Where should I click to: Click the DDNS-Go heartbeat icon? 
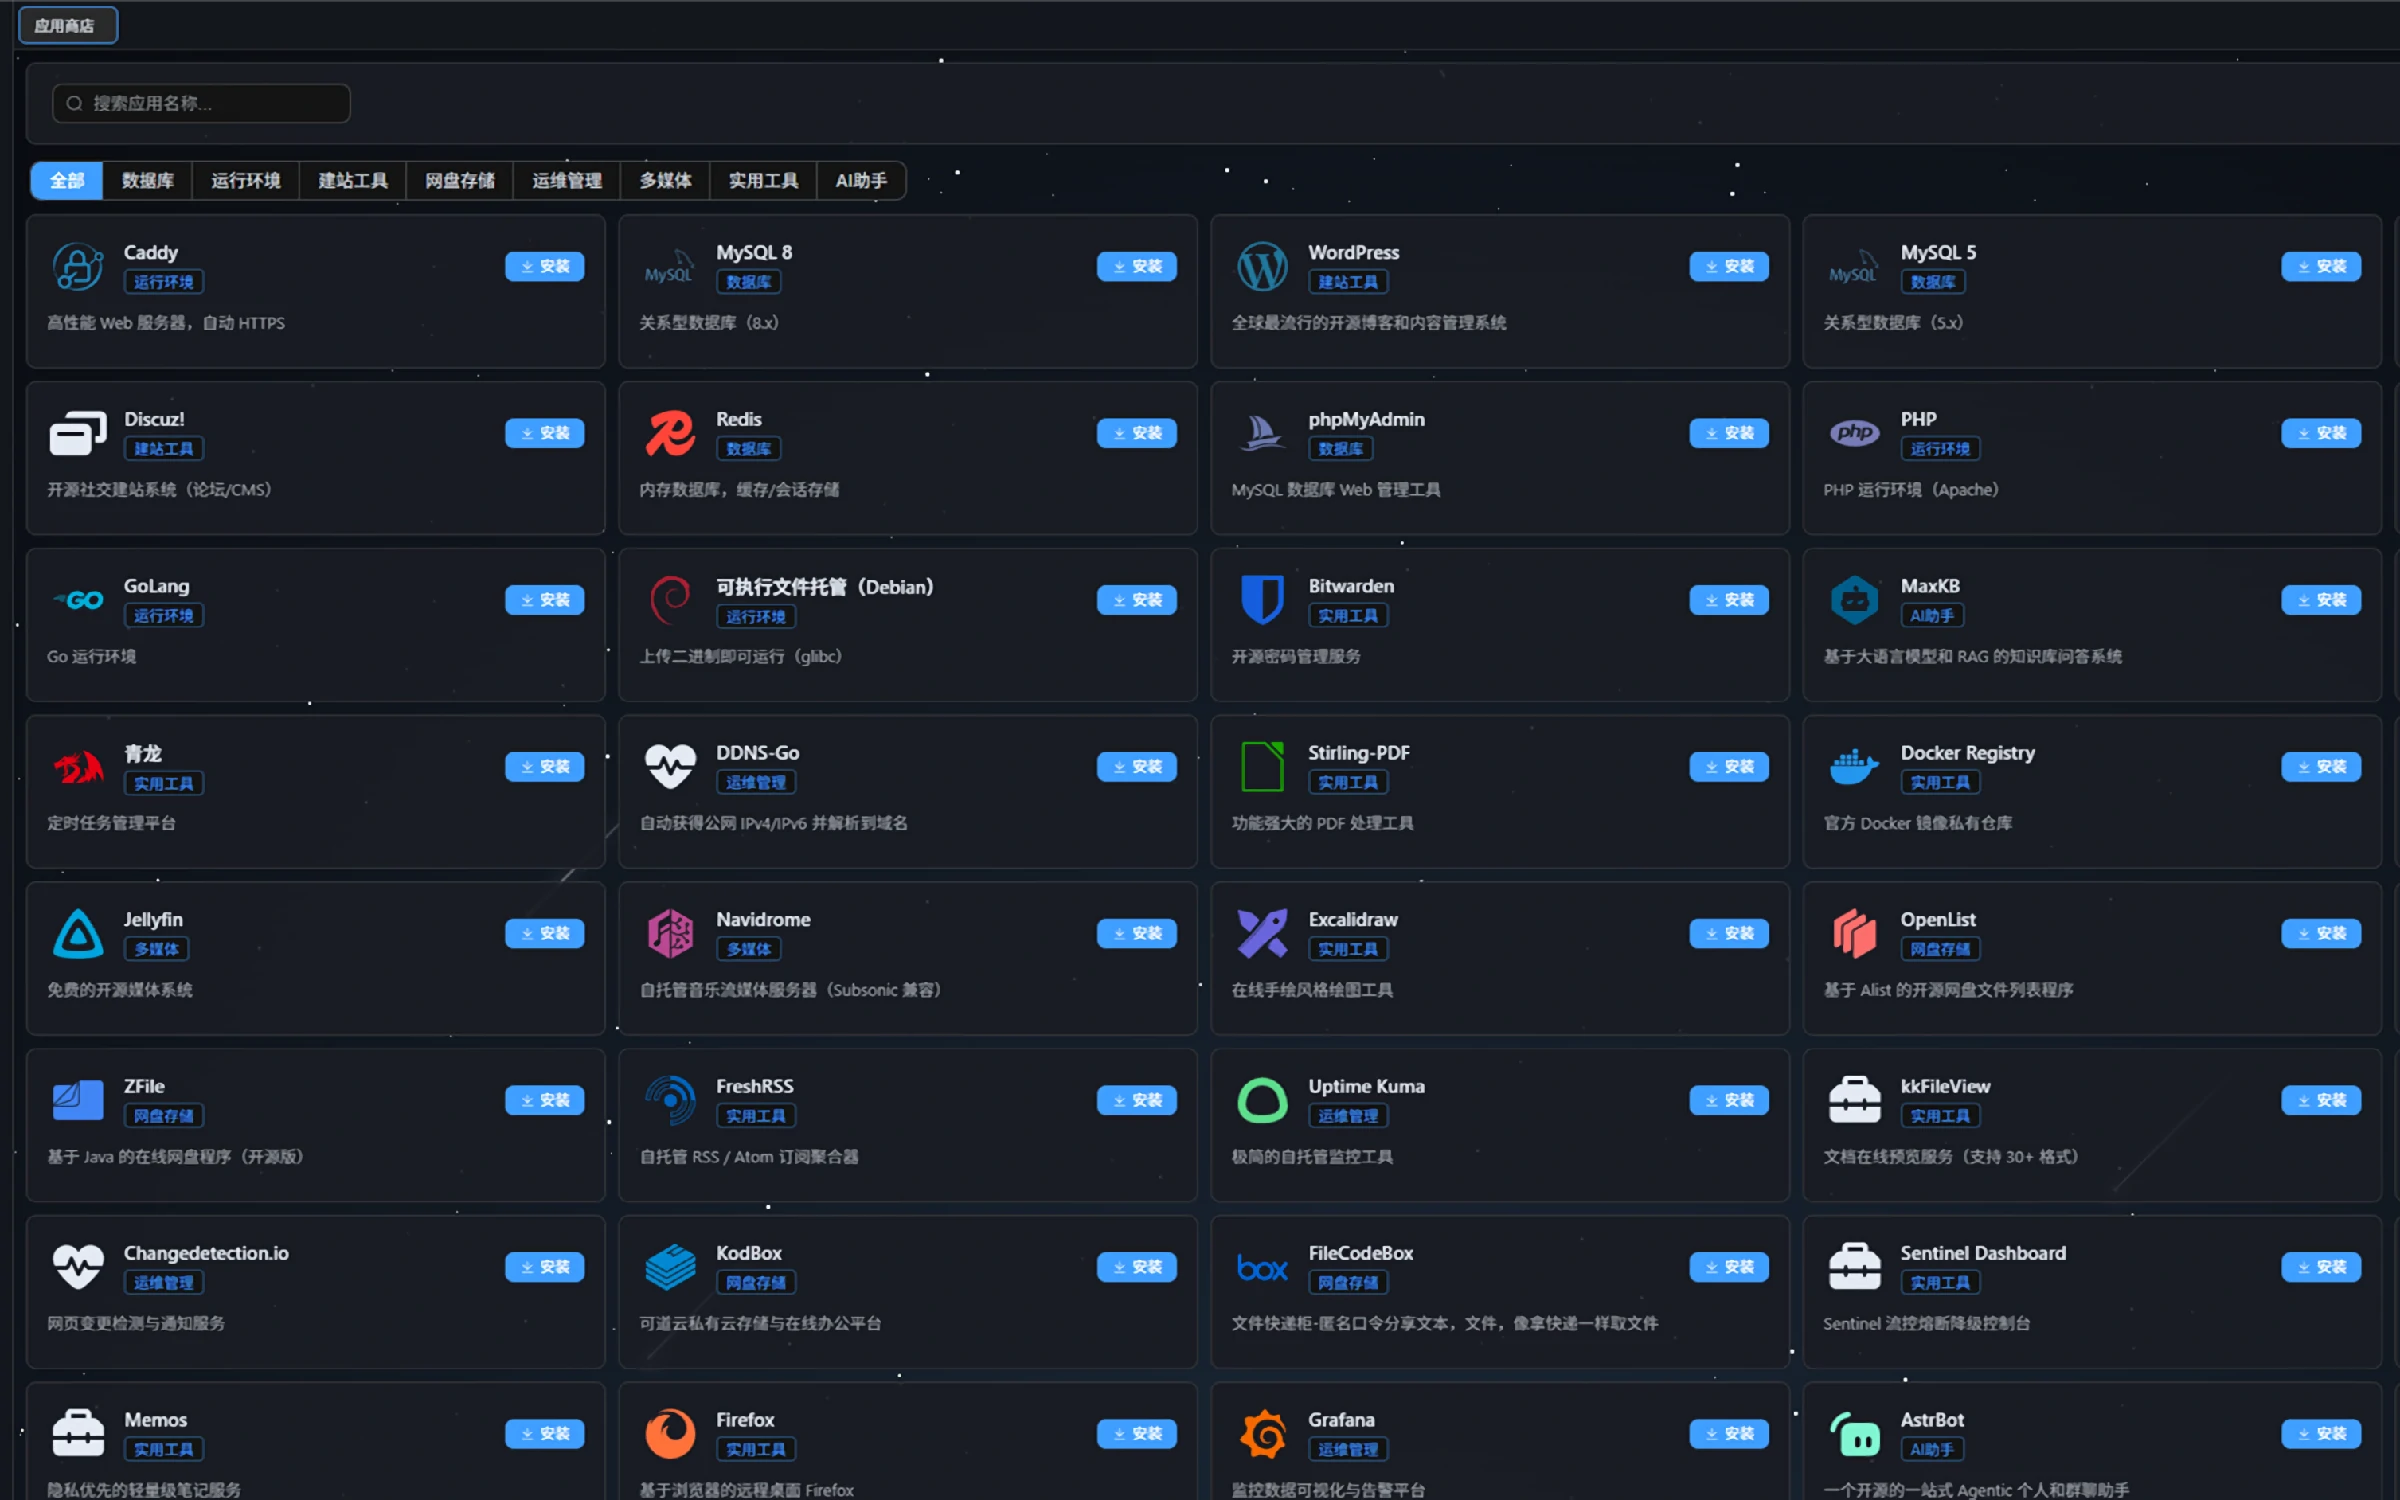pos(670,767)
